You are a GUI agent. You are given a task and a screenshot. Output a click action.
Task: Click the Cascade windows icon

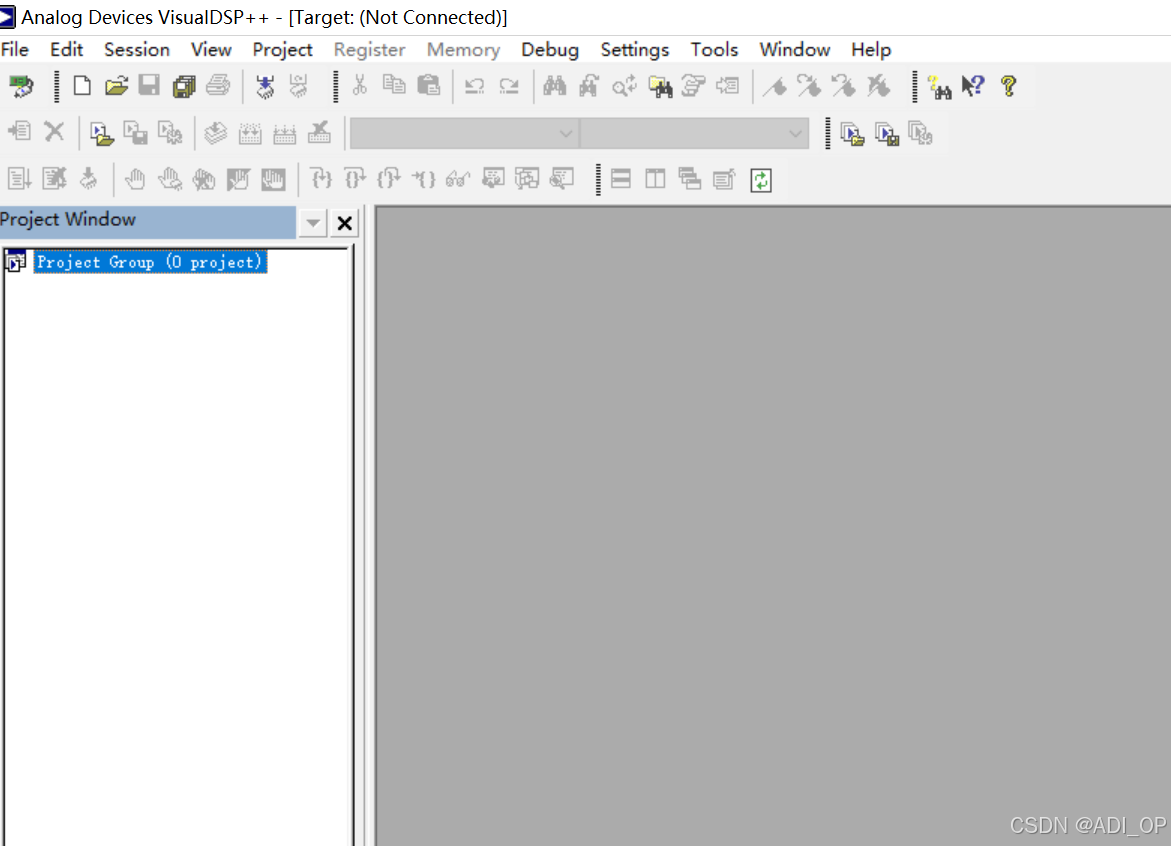point(689,178)
